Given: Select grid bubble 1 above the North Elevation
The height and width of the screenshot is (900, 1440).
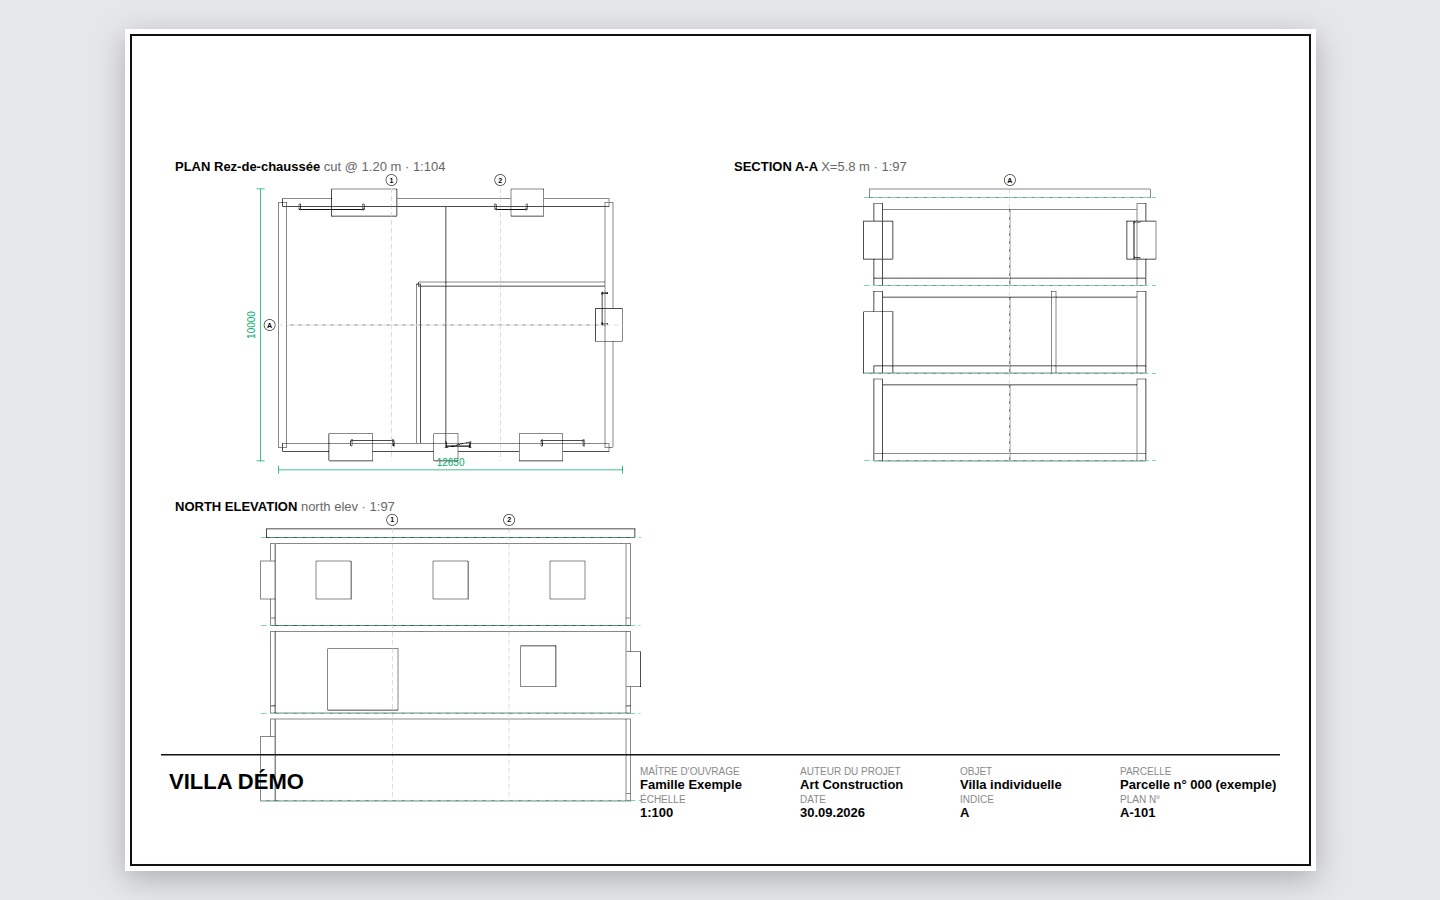Looking at the screenshot, I should point(392,520).
